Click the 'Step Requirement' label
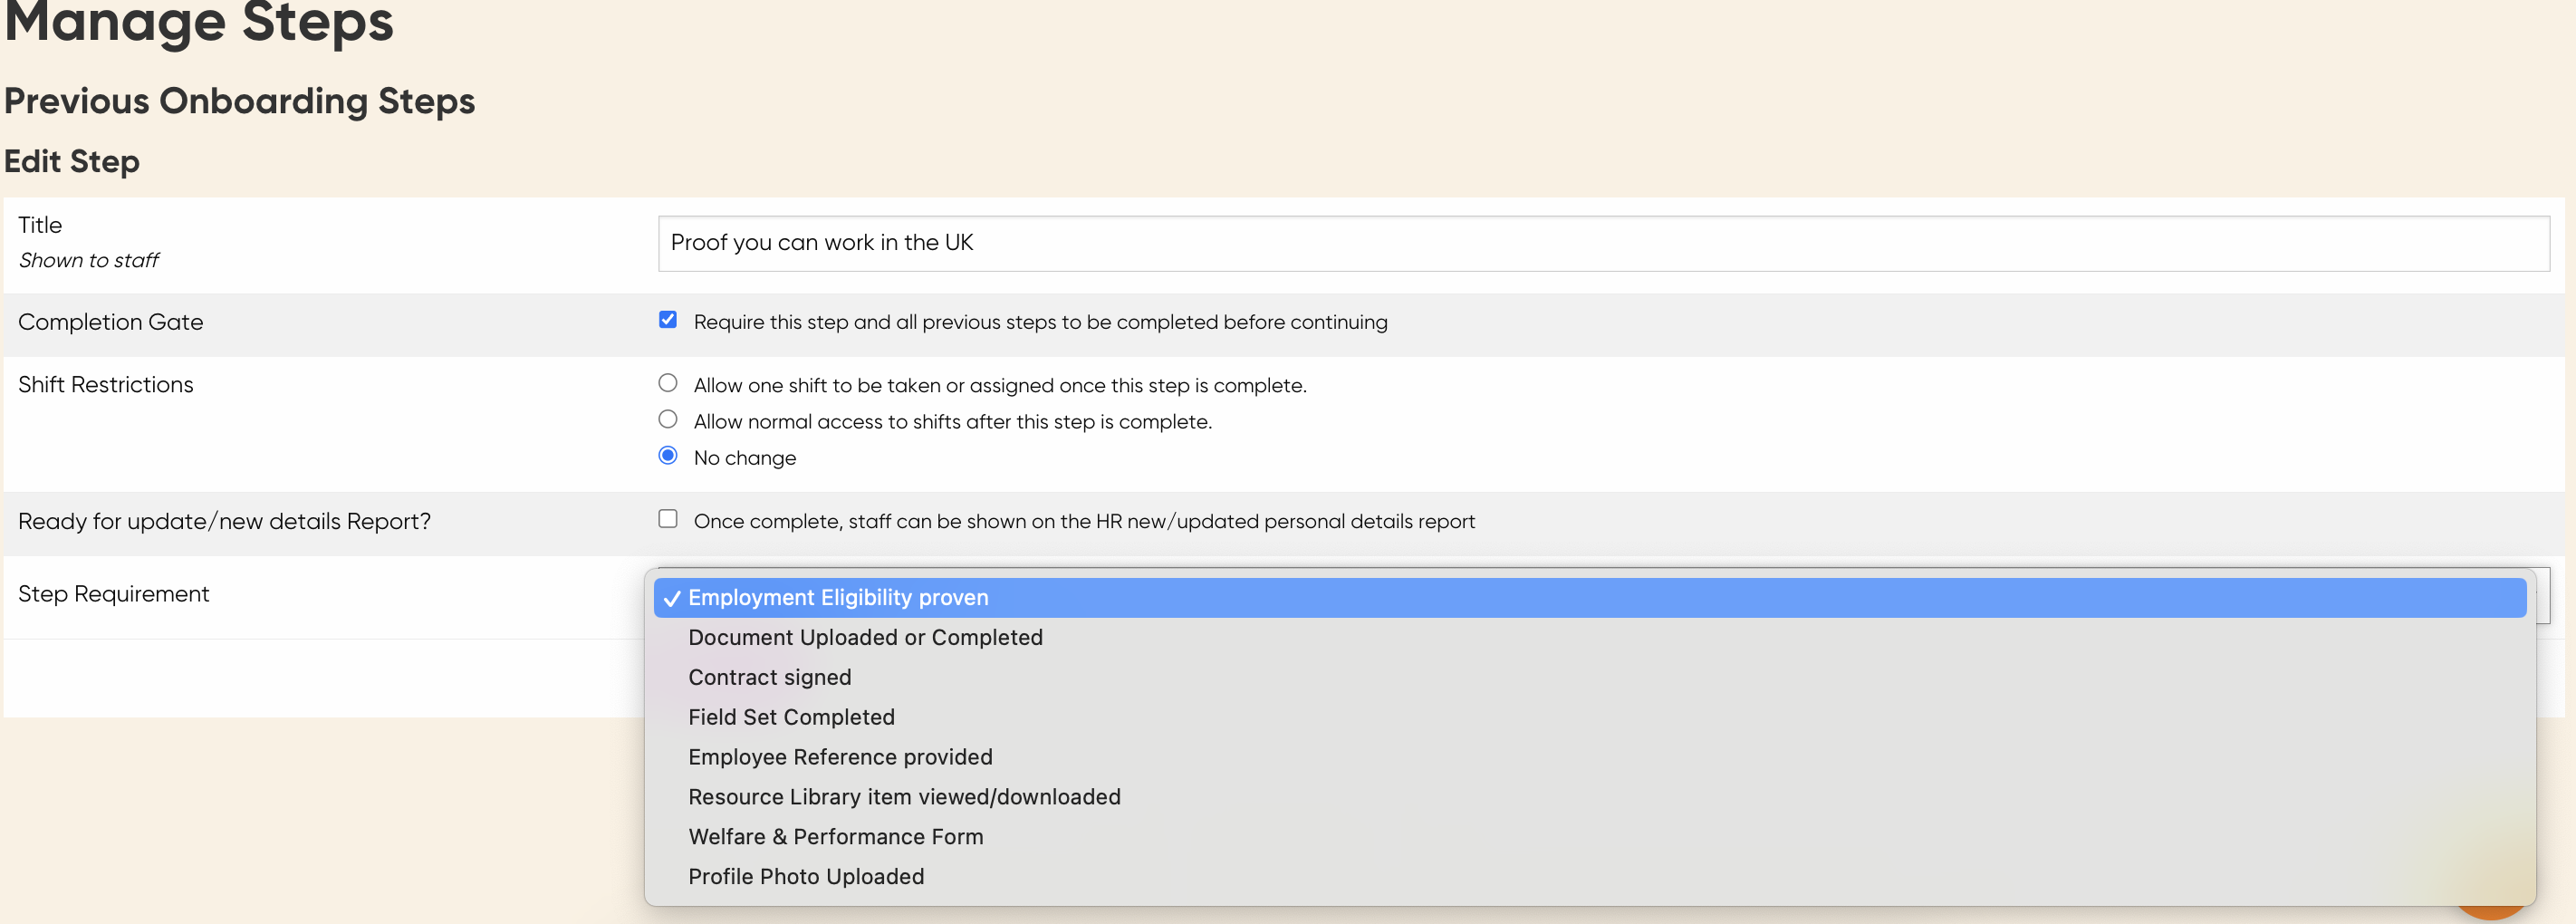Viewport: 2576px width, 924px height. (114, 594)
